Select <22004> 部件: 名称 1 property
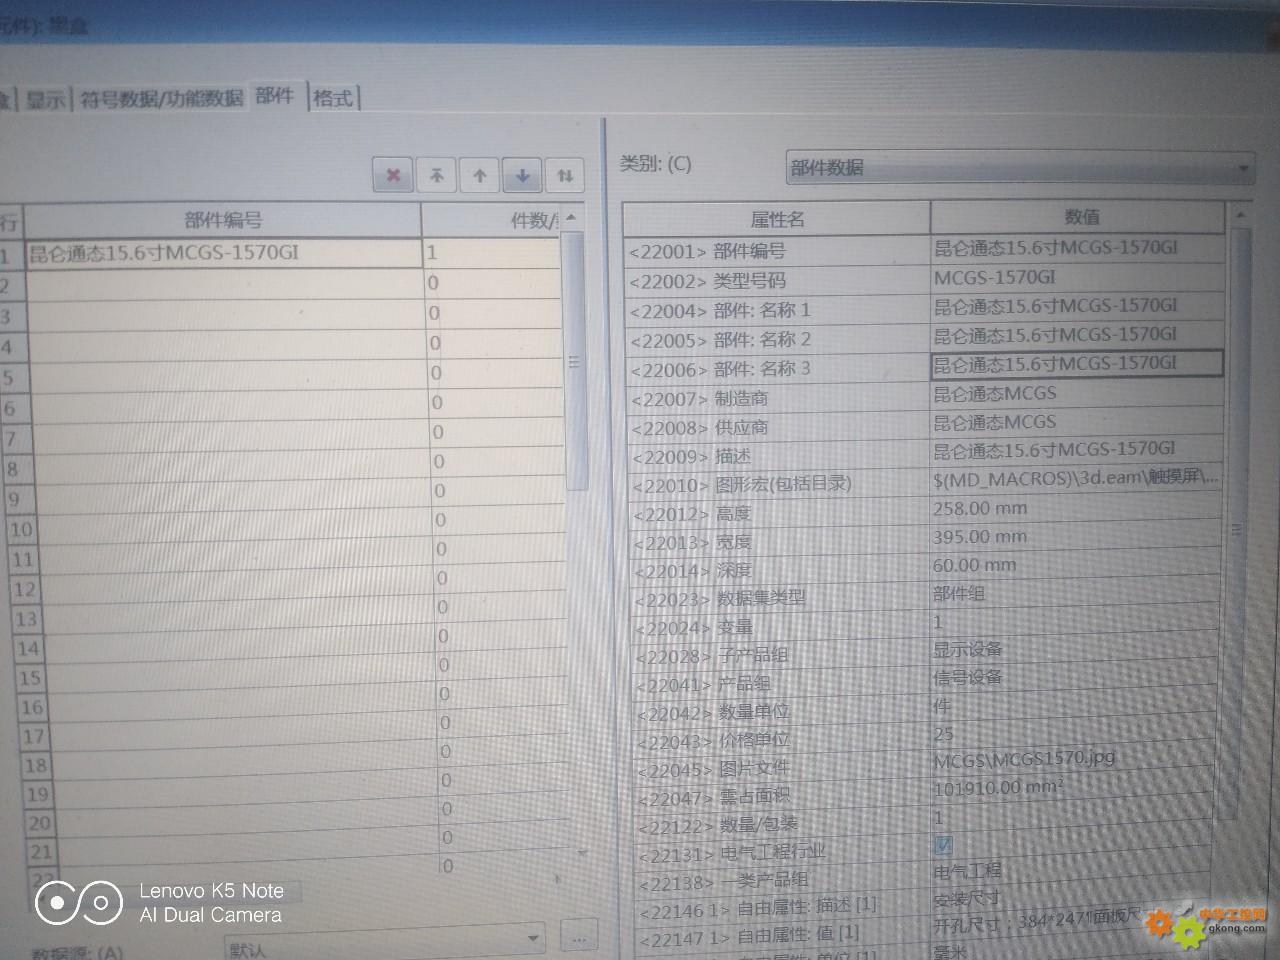This screenshot has height=960, width=1280. (777, 311)
